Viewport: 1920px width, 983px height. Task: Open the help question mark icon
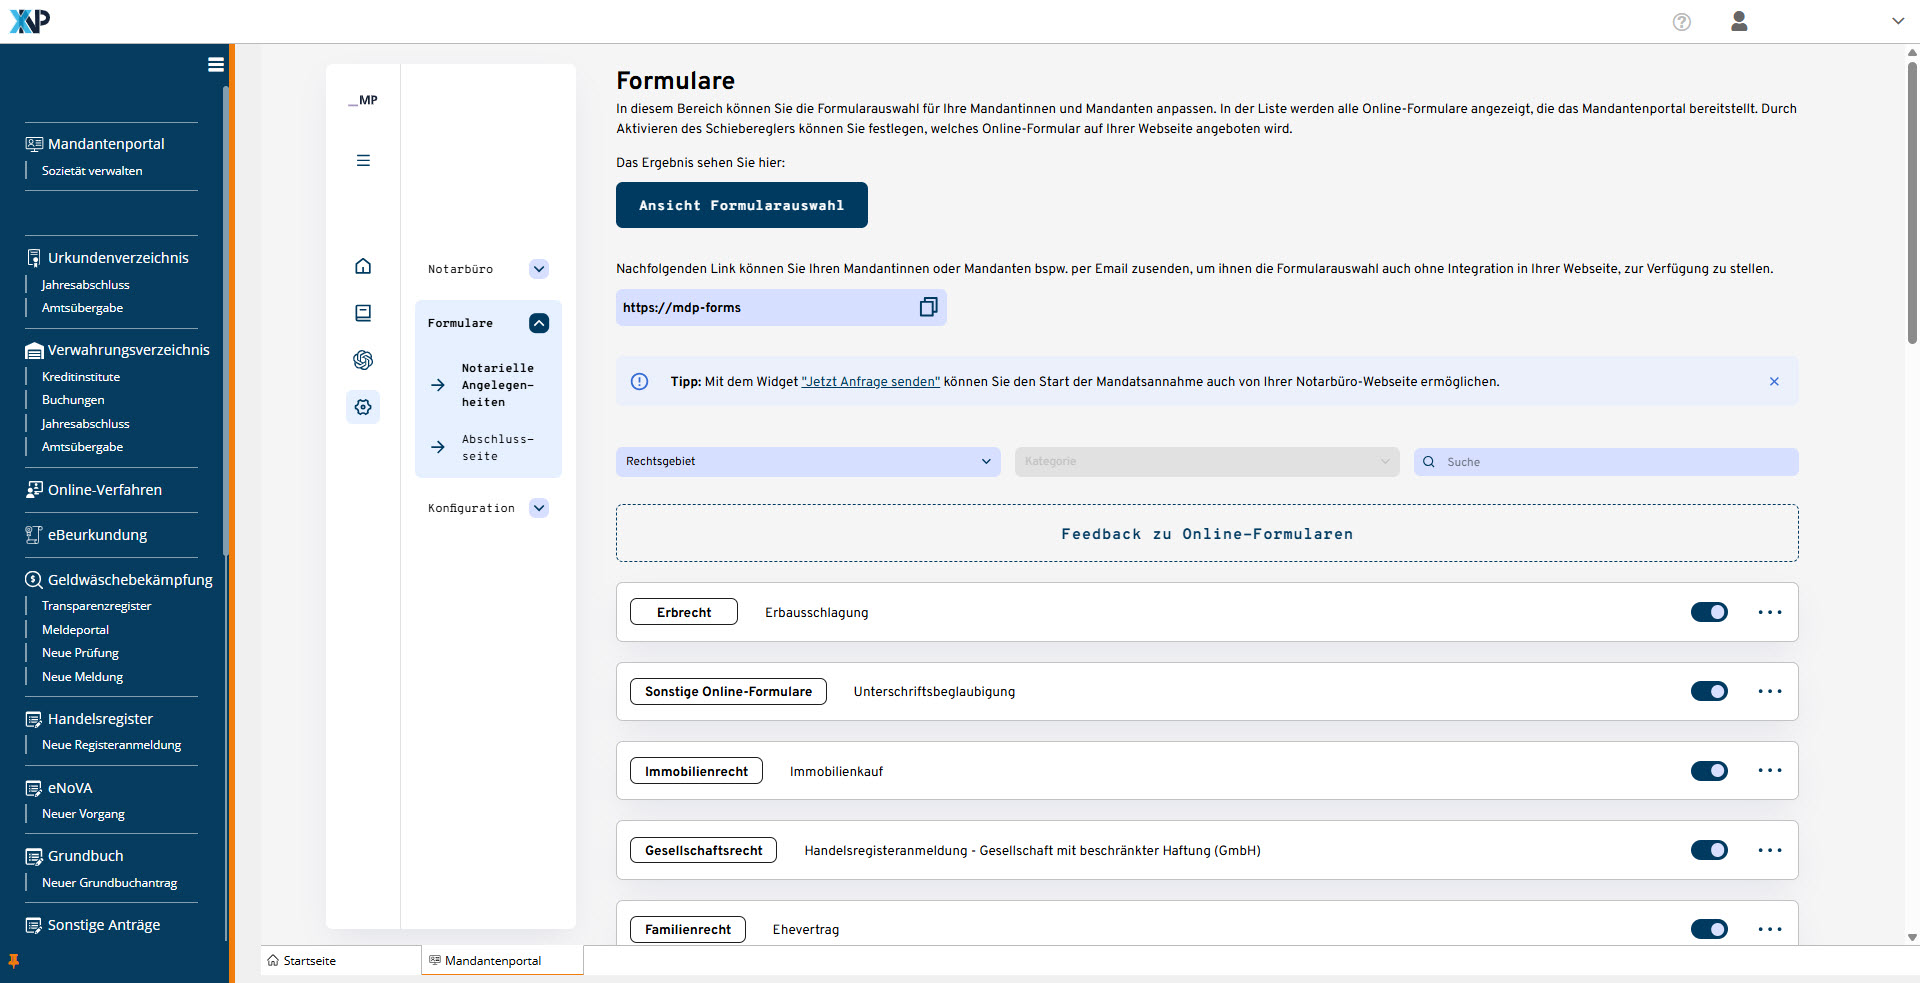(x=1682, y=22)
